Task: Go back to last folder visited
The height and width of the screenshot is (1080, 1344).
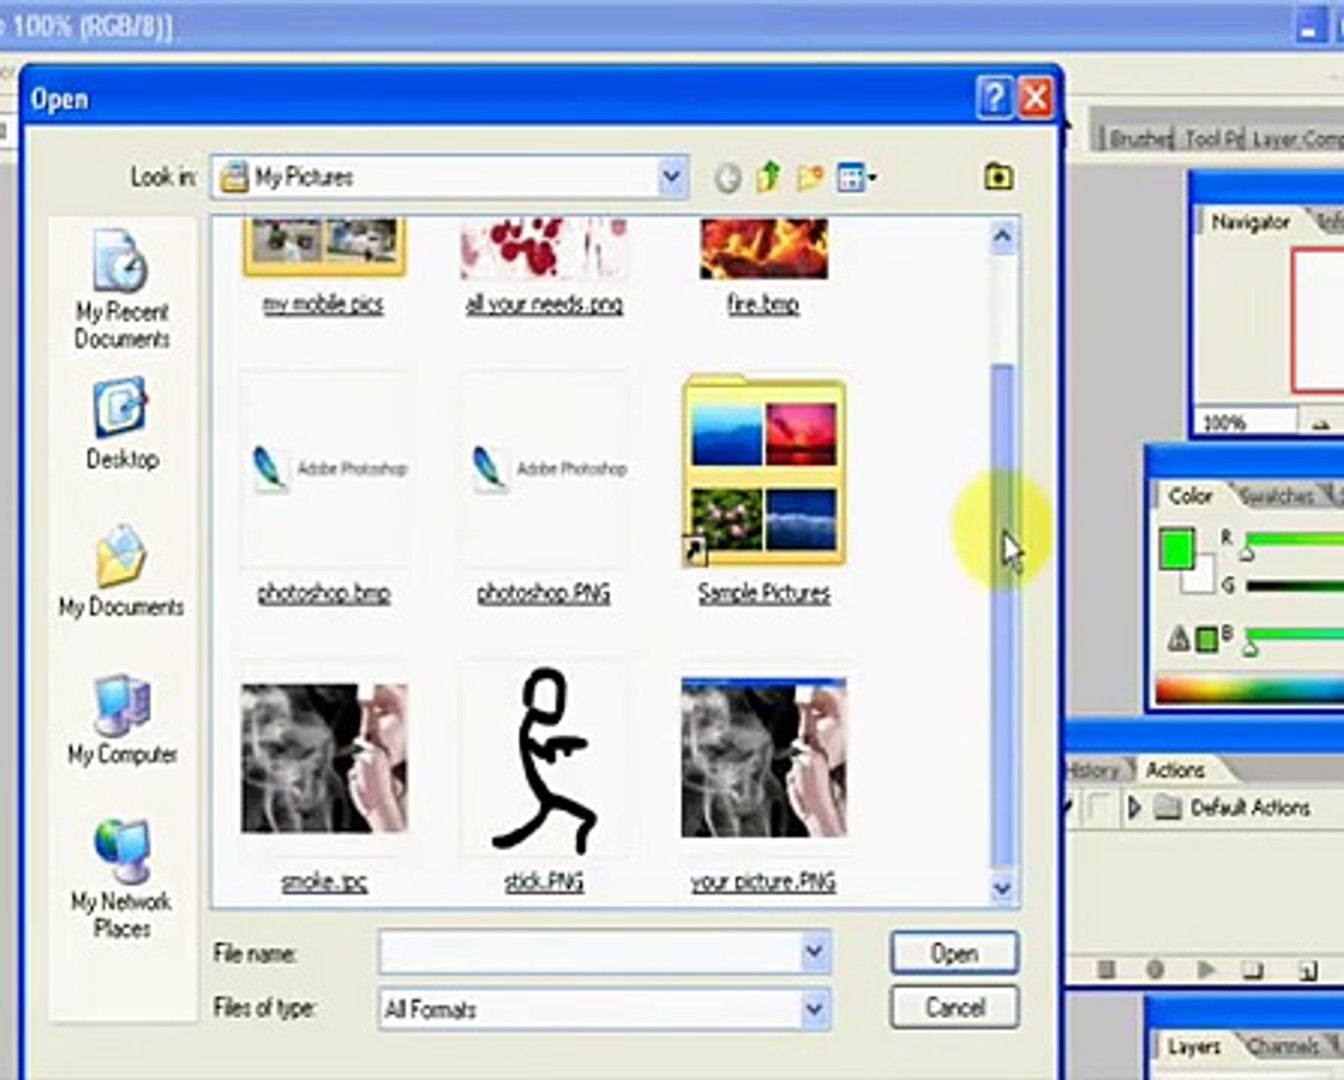Action: (x=727, y=178)
